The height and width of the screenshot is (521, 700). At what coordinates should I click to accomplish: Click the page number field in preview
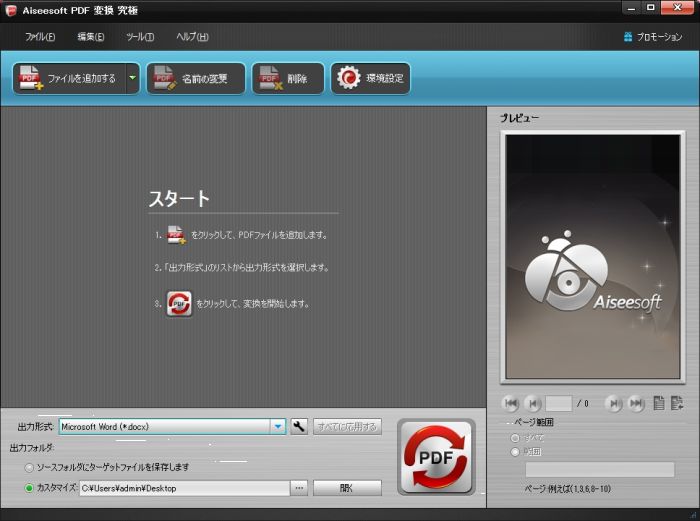pos(559,403)
